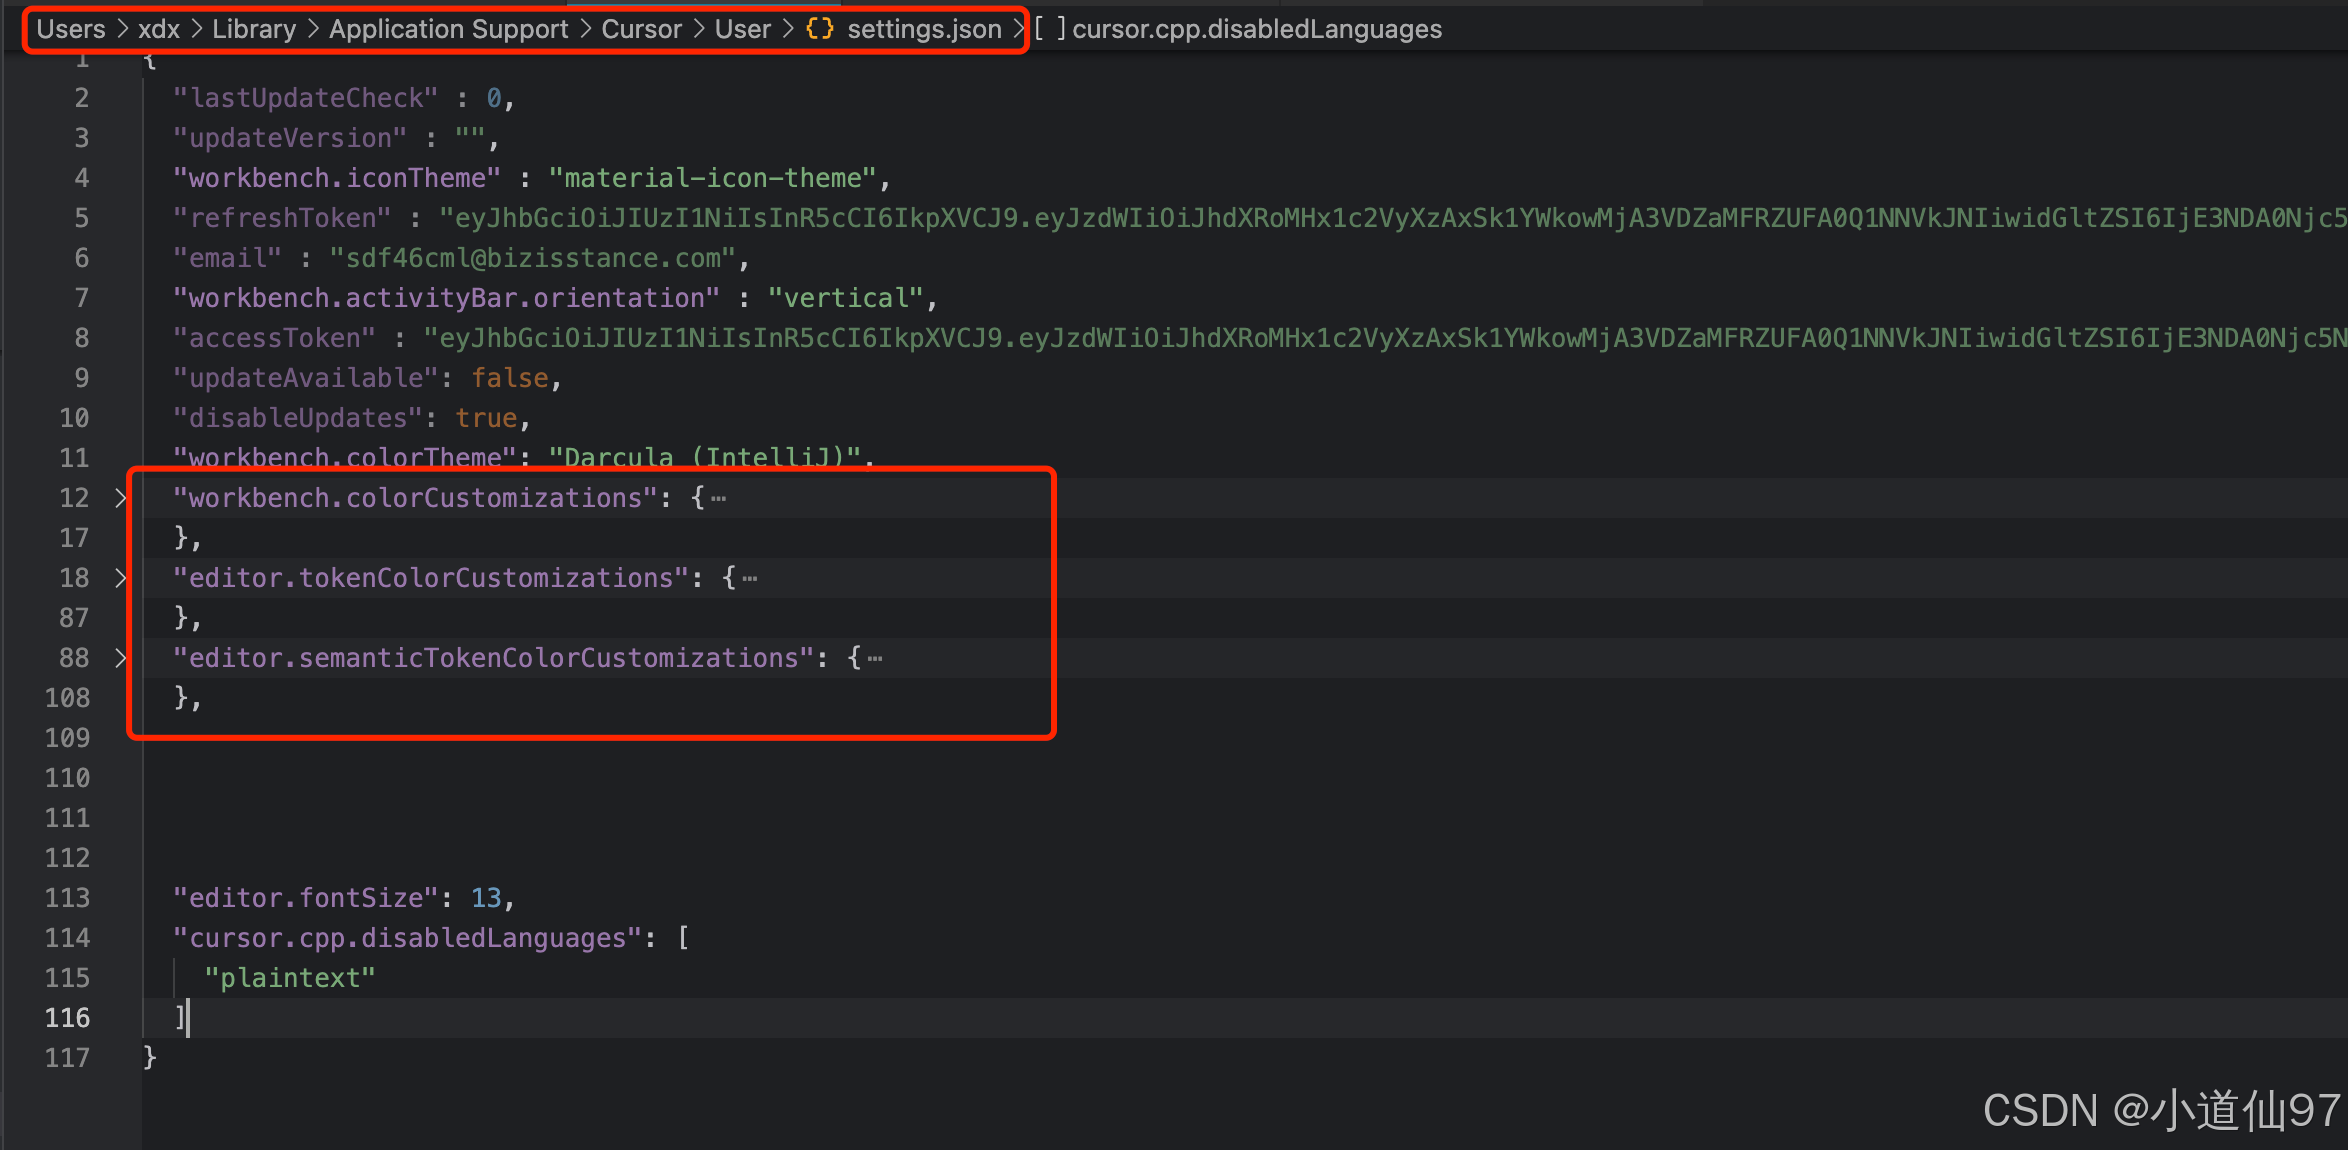This screenshot has height=1150, width=2348.
Task: Unfold the editor.tokenColorCustomizations section at line 18
Action: (x=120, y=578)
